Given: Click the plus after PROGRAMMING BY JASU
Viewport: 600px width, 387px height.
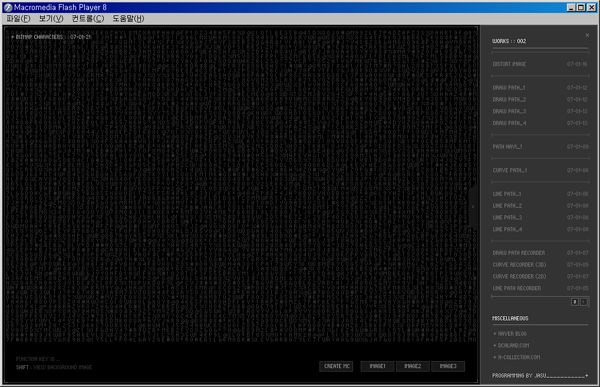Looking at the screenshot, I should [587, 376].
